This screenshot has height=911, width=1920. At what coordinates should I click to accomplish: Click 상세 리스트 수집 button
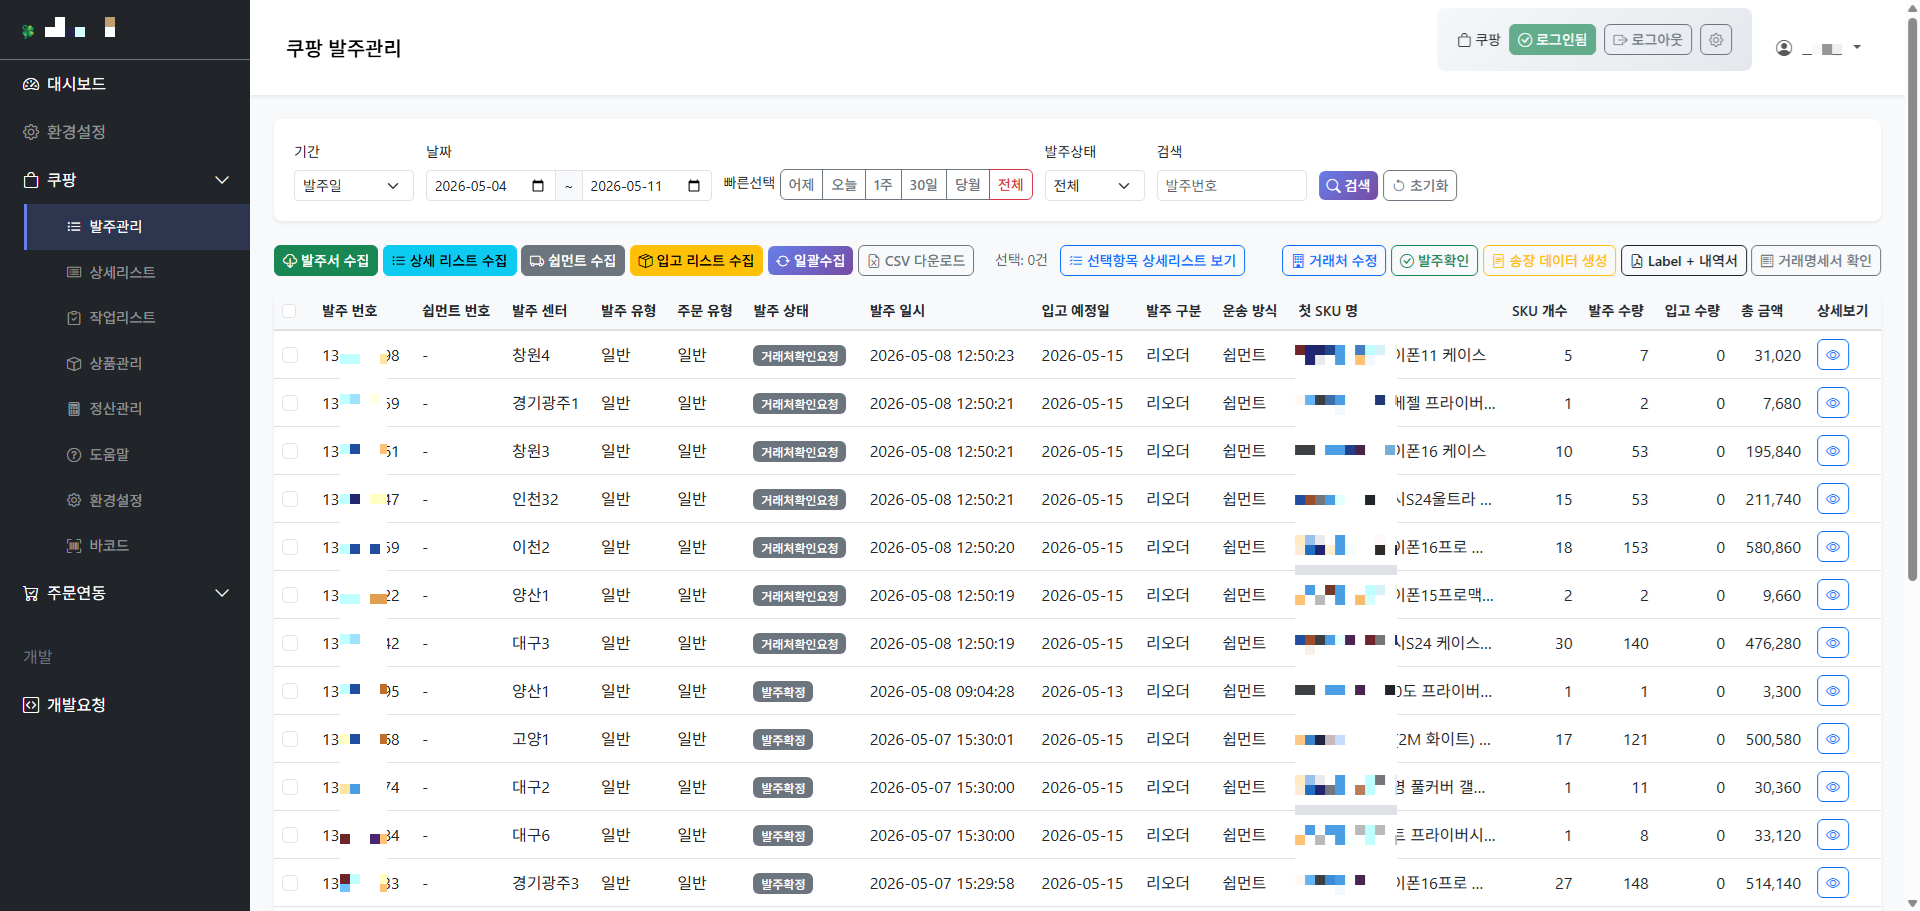point(450,261)
